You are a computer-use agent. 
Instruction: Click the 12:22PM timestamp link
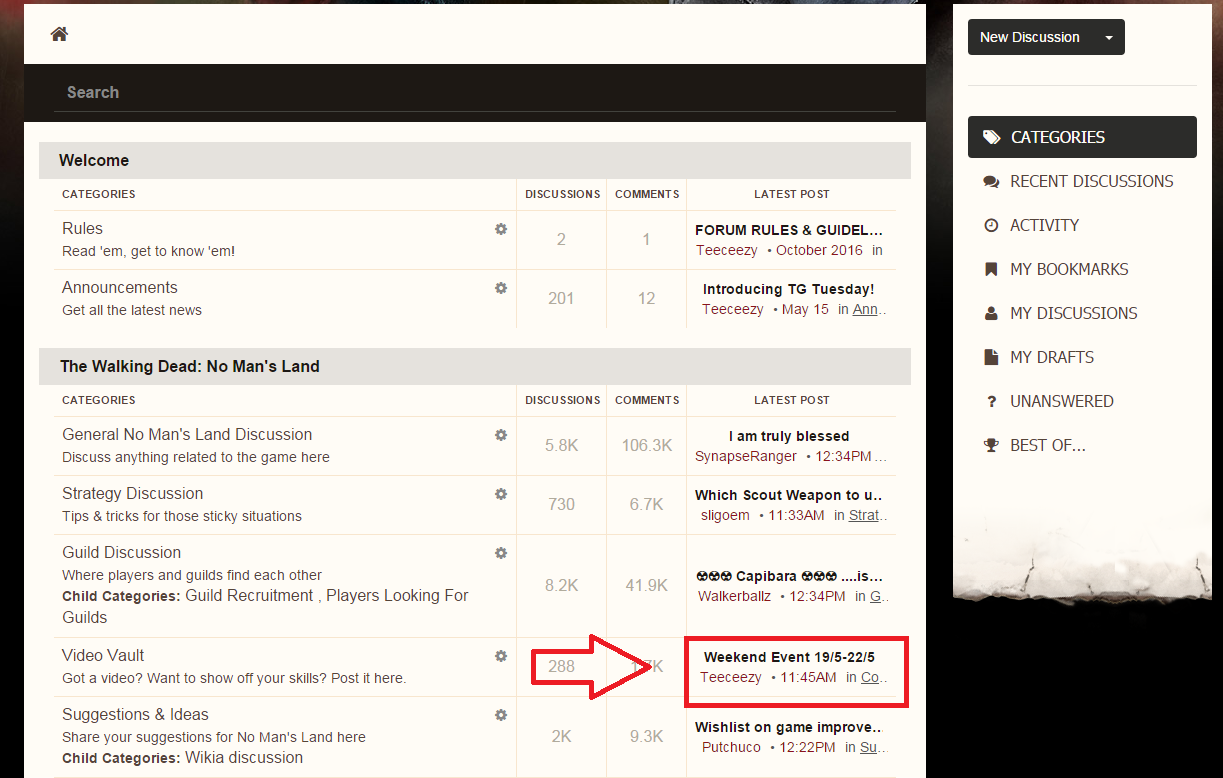point(807,747)
